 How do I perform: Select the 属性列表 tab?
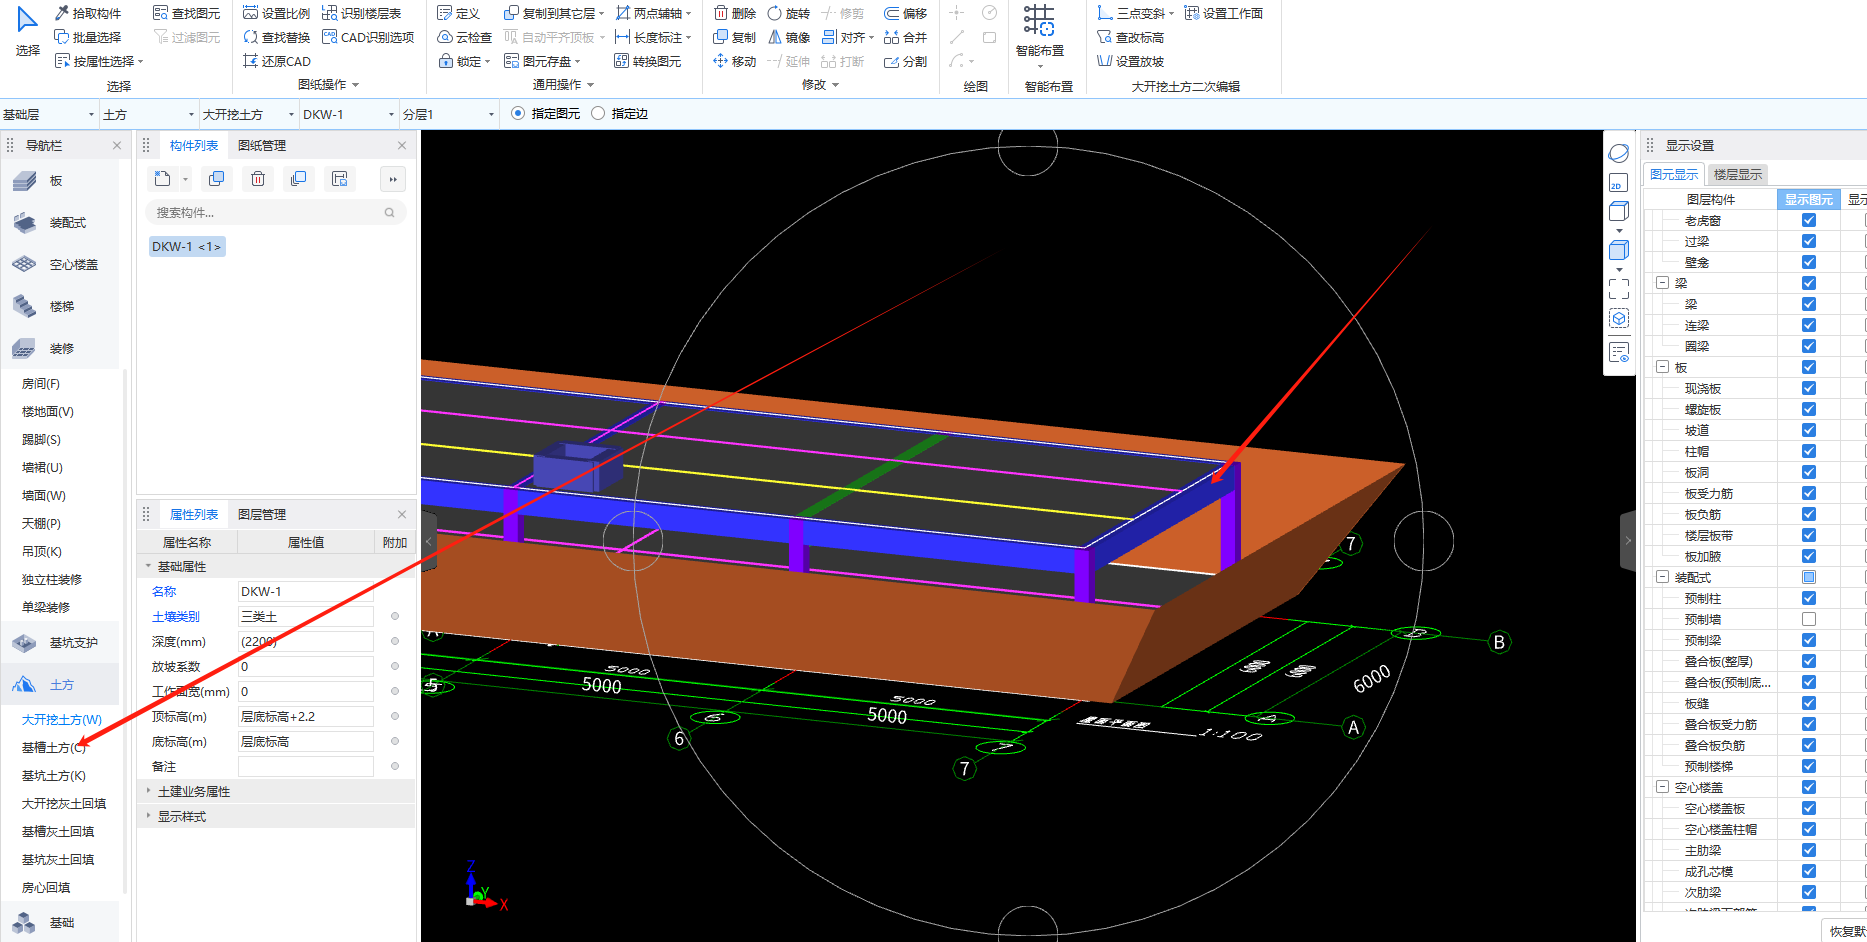[194, 514]
